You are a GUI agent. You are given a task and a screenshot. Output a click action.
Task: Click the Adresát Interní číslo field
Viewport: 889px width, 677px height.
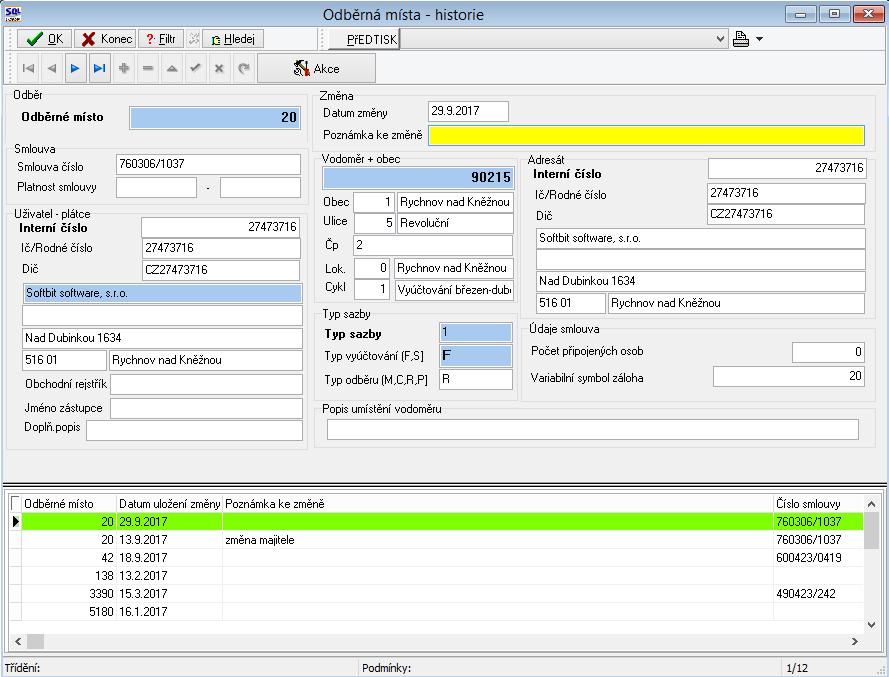click(x=787, y=168)
